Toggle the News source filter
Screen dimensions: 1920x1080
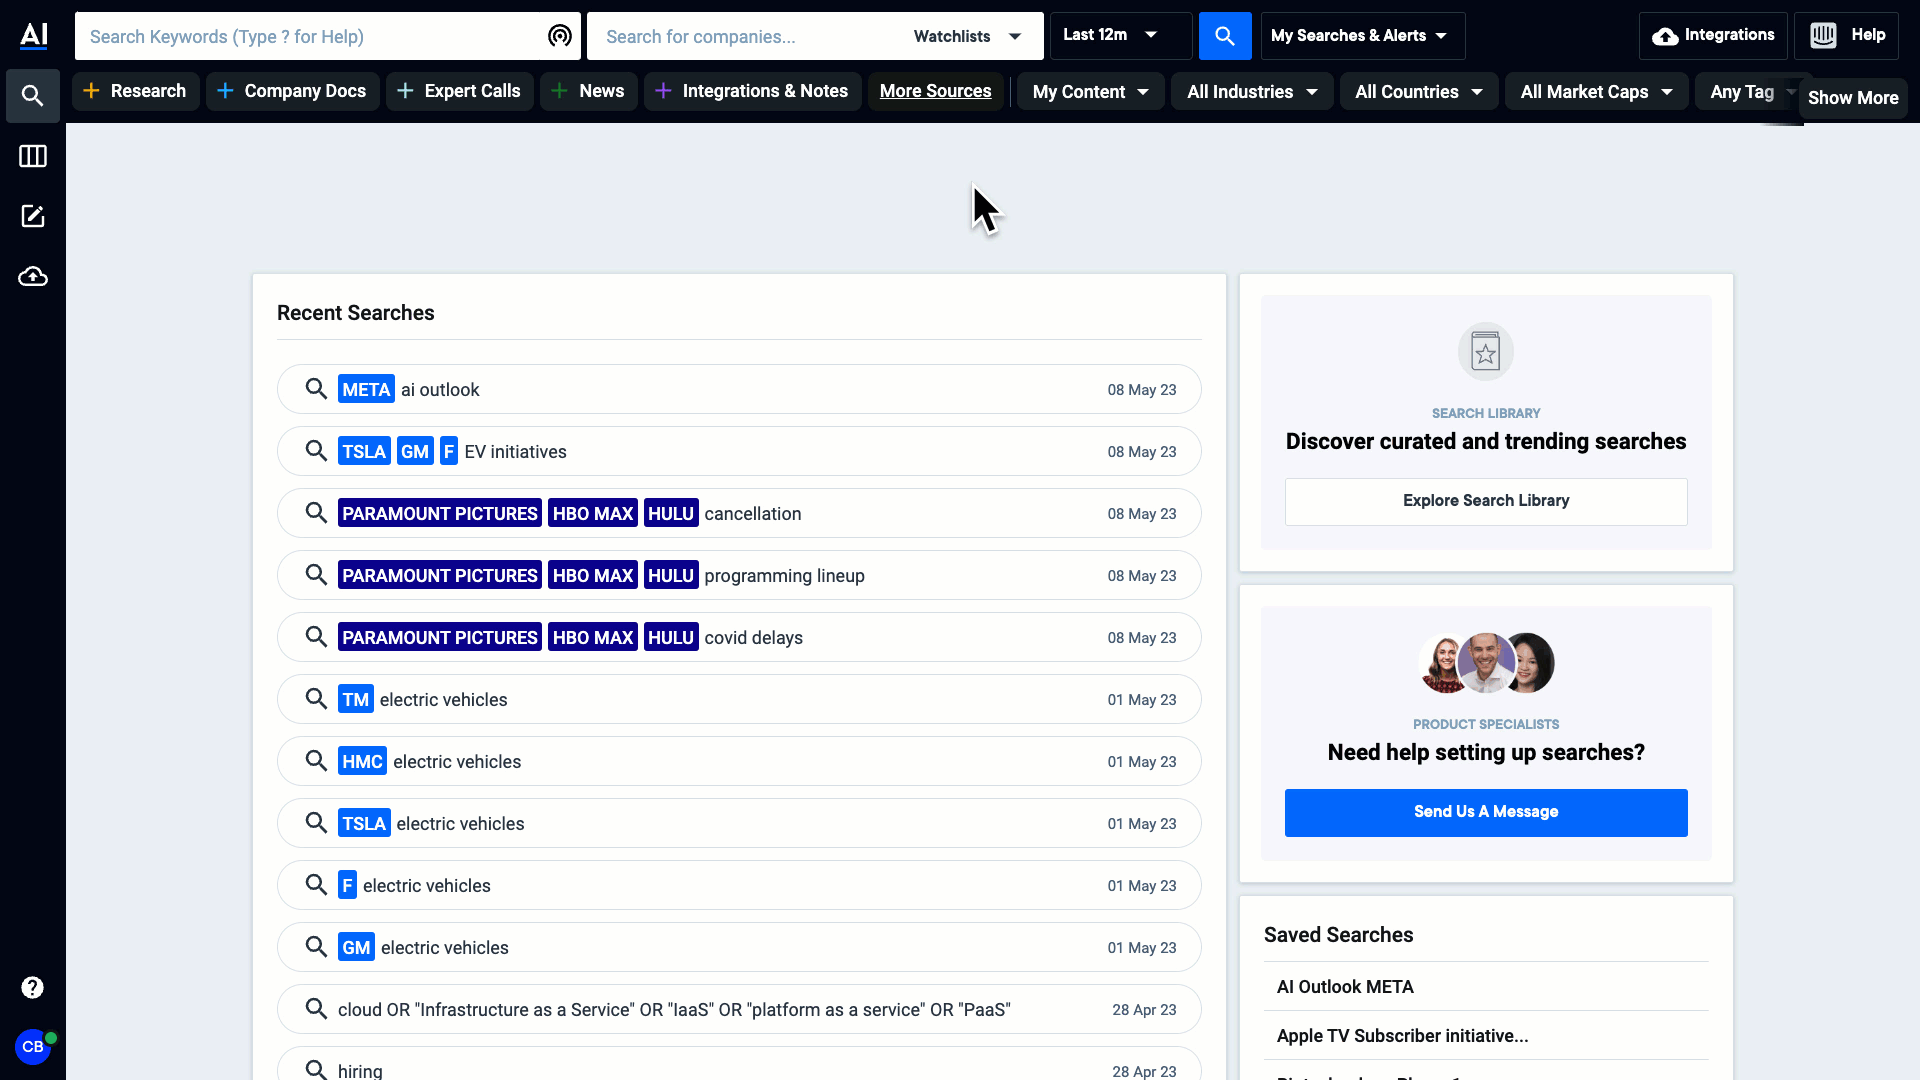(589, 91)
